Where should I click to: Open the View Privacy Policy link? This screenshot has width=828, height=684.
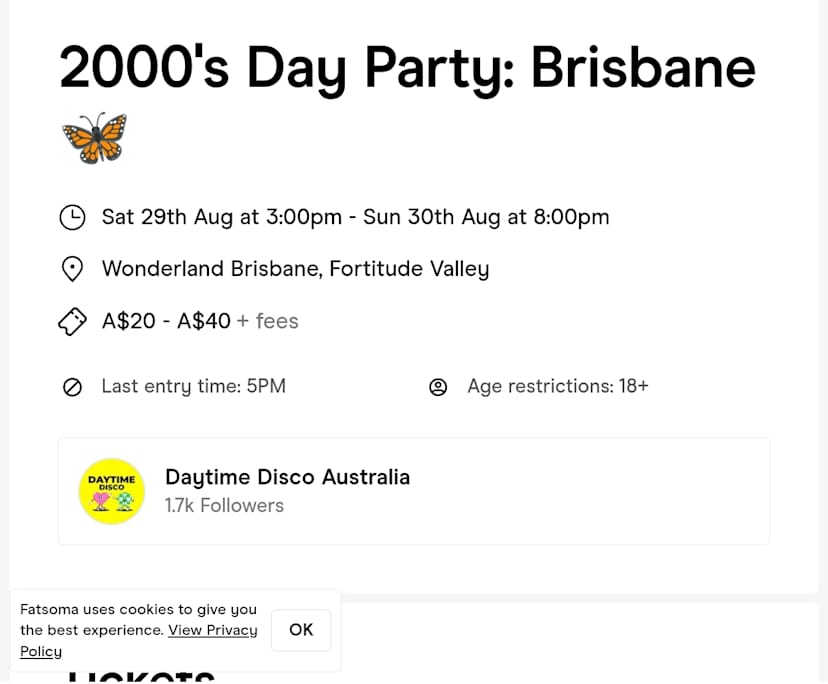pyautogui.click(x=212, y=631)
